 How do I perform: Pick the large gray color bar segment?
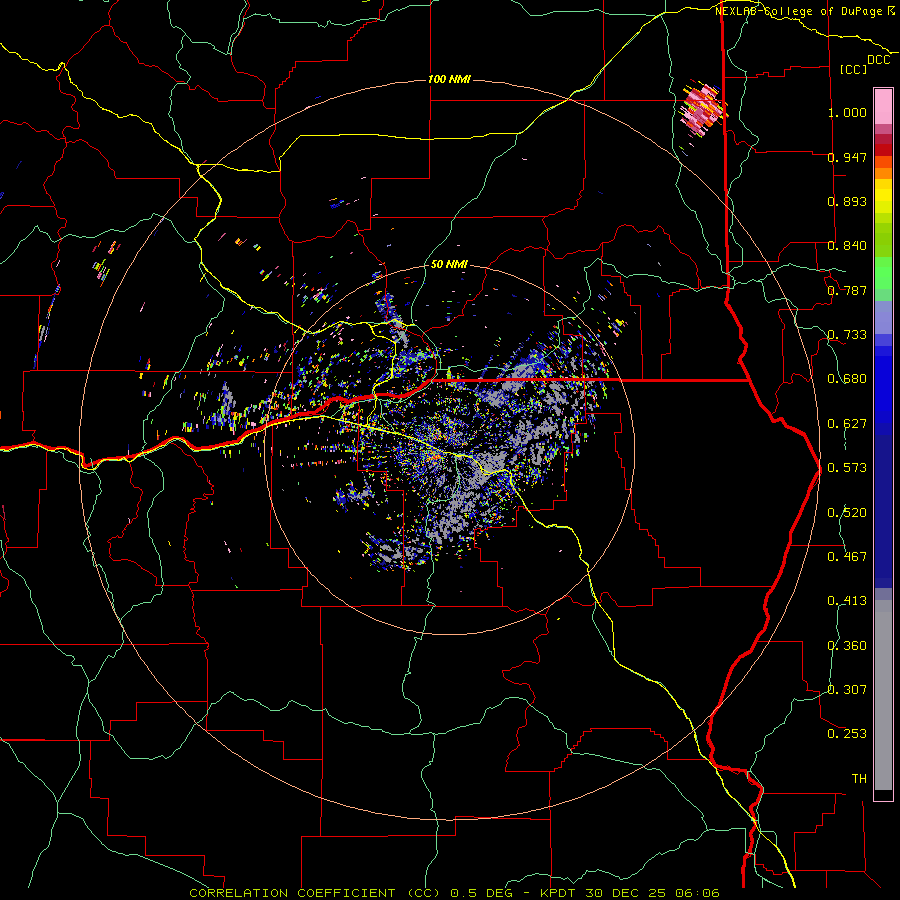coord(883,695)
